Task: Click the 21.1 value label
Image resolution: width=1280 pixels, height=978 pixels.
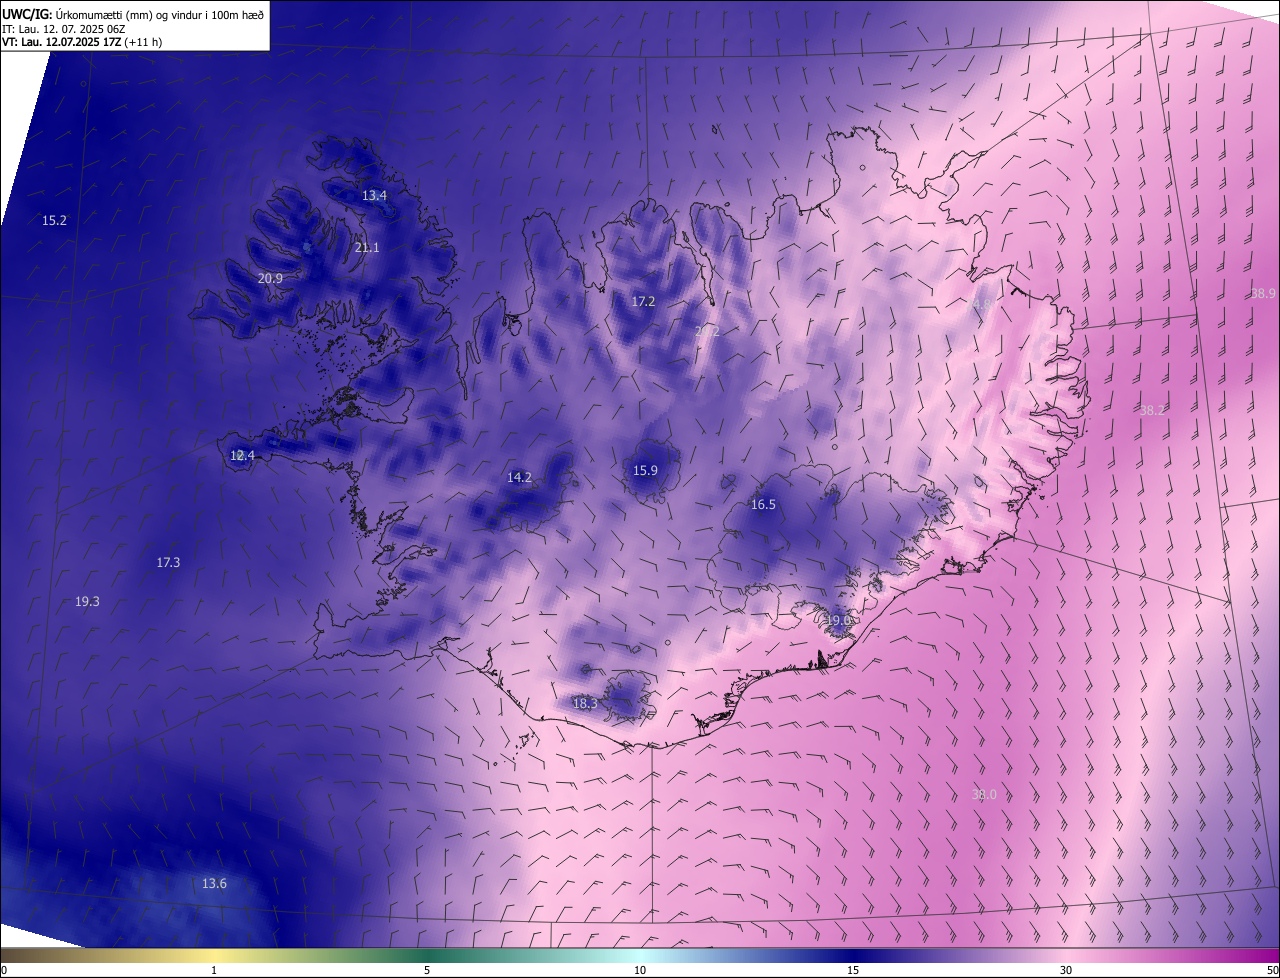Action: tap(367, 247)
